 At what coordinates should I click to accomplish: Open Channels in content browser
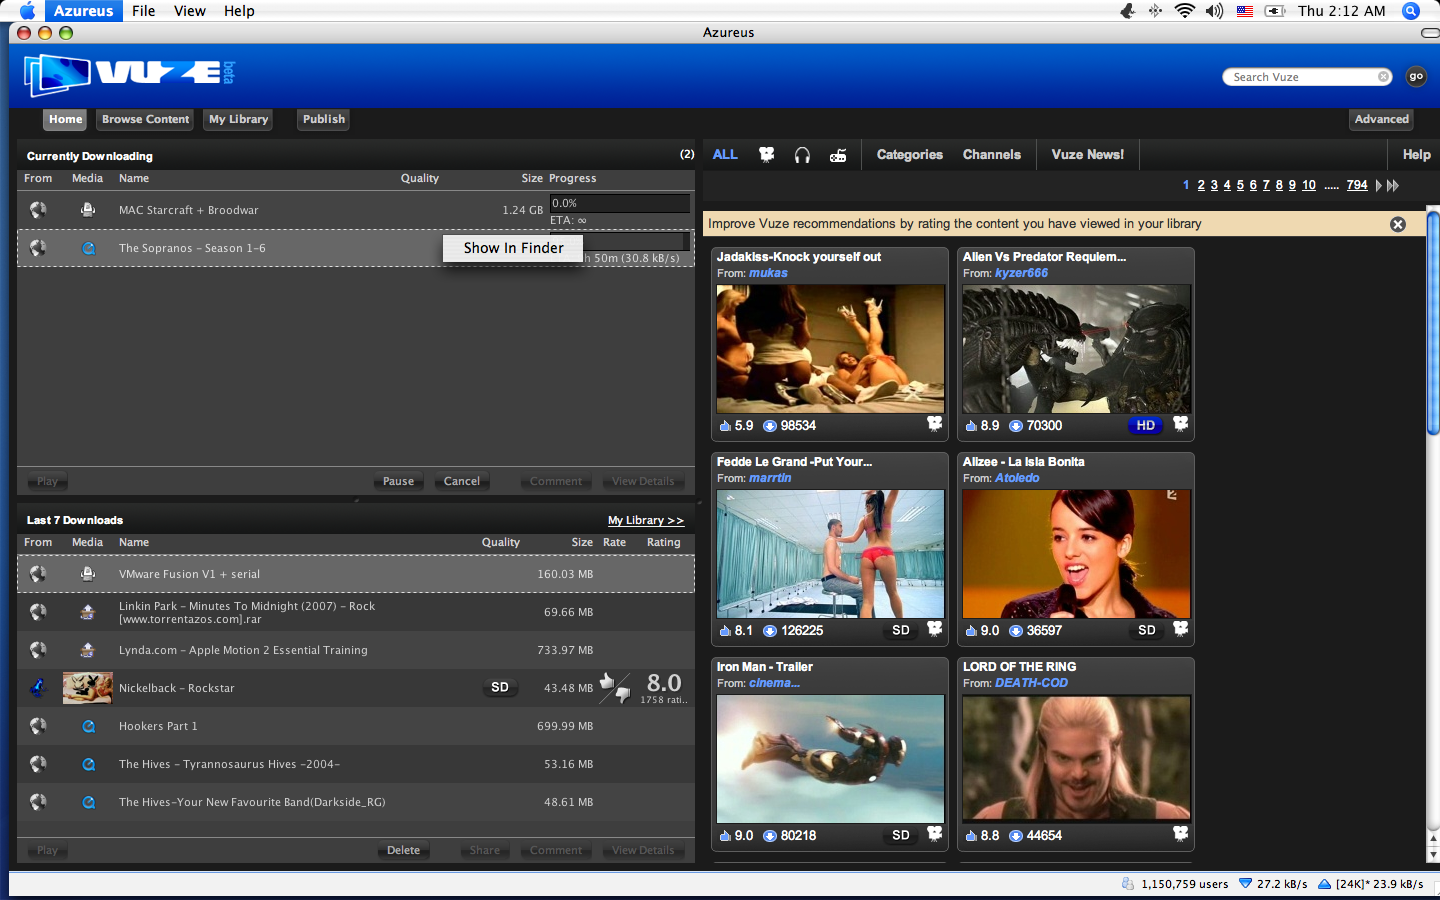[x=992, y=155]
